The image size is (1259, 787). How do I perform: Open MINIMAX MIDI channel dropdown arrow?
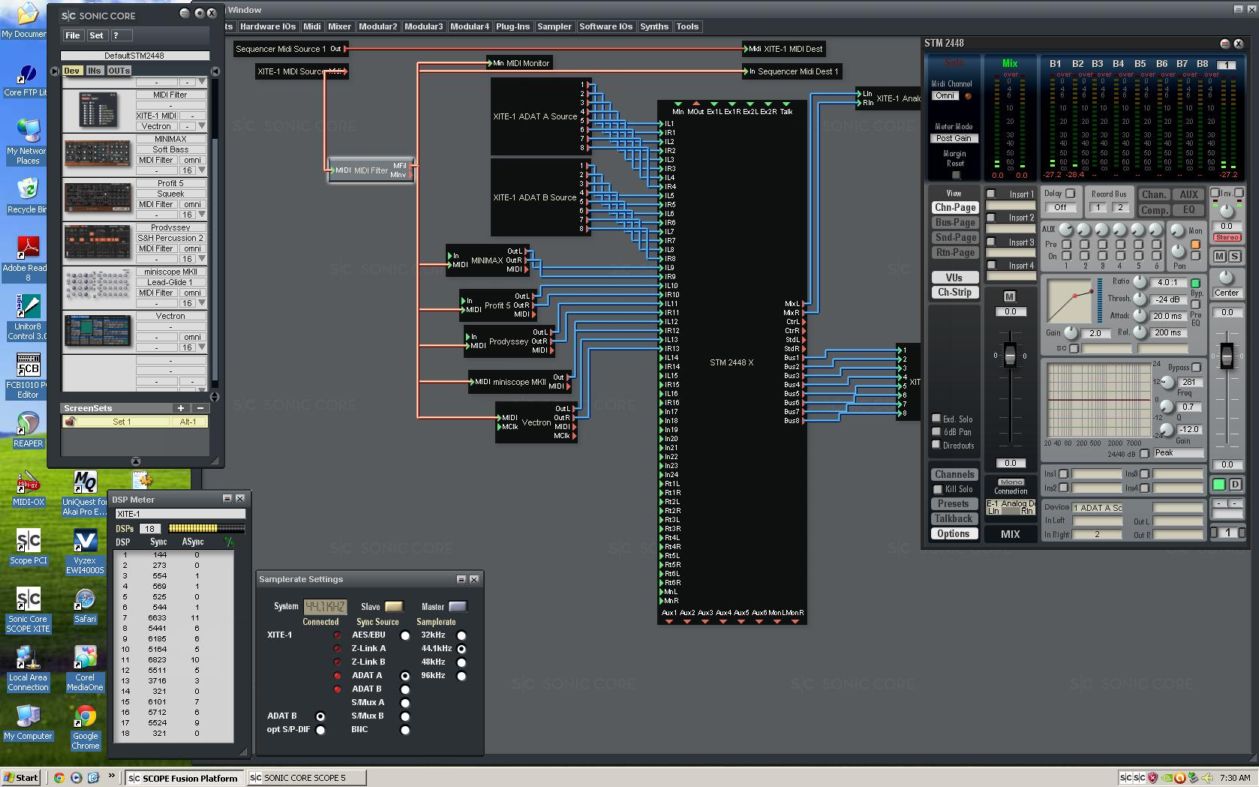(x=201, y=171)
